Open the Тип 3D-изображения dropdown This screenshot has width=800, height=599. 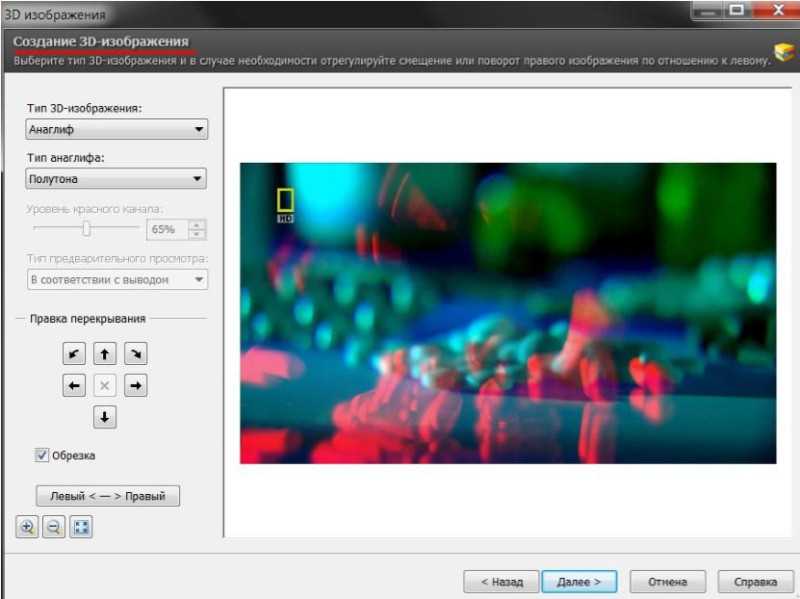(x=116, y=129)
